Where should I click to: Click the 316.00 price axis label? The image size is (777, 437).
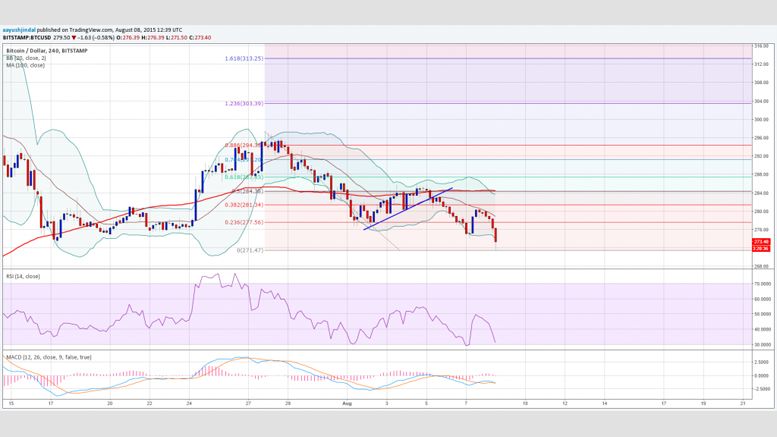(x=761, y=46)
